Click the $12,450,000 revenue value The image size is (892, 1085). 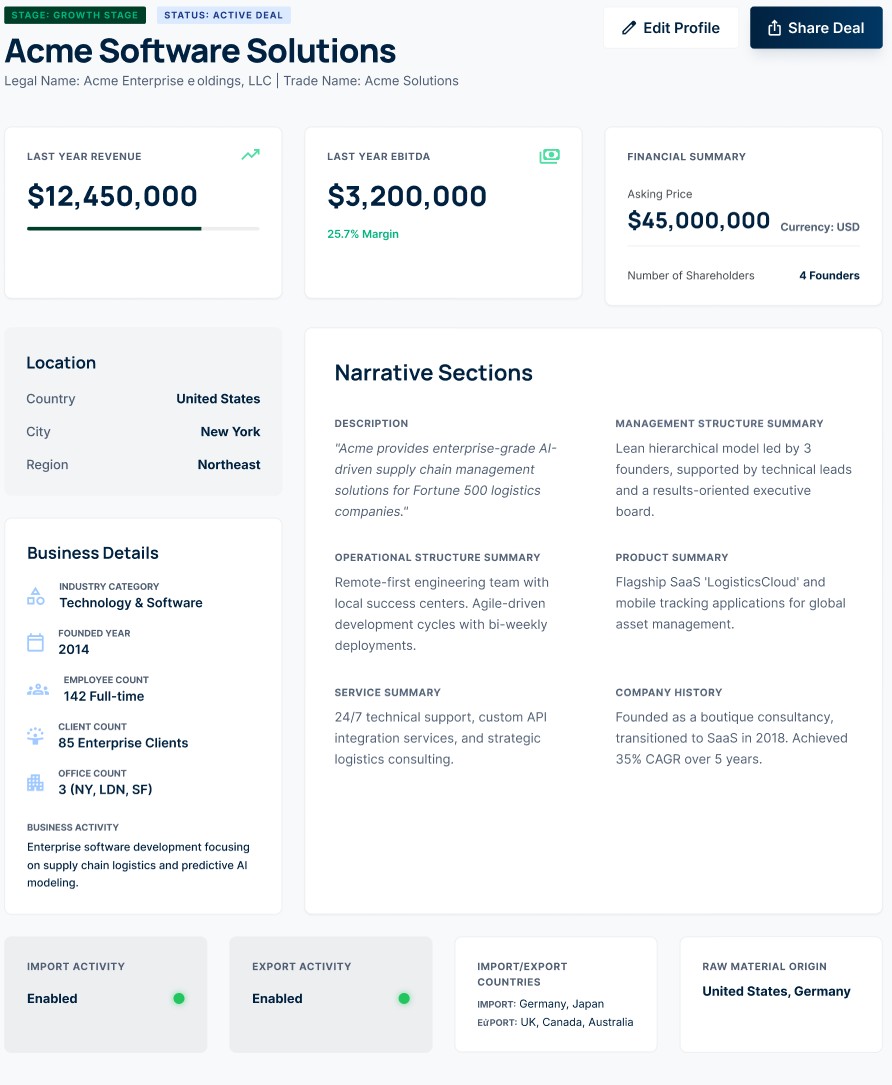[x=112, y=196]
